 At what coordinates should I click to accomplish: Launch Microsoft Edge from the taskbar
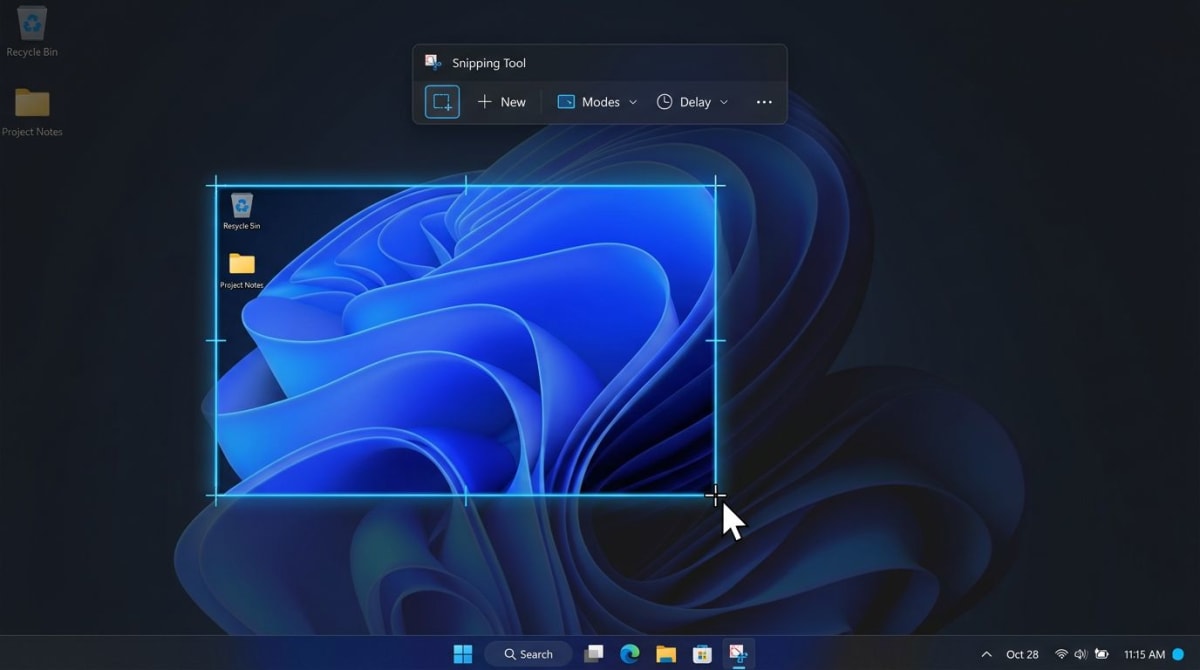(629, 654)
